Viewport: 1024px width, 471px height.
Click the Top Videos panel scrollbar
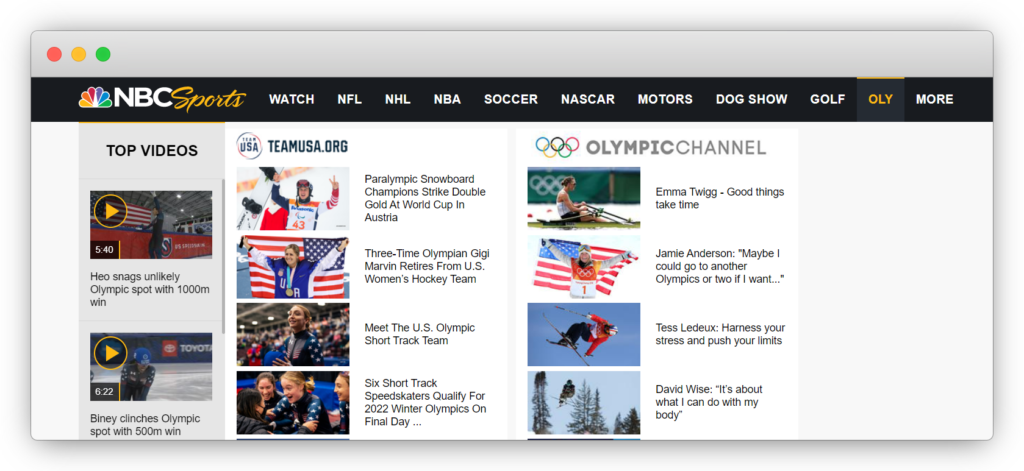[223, 256]
